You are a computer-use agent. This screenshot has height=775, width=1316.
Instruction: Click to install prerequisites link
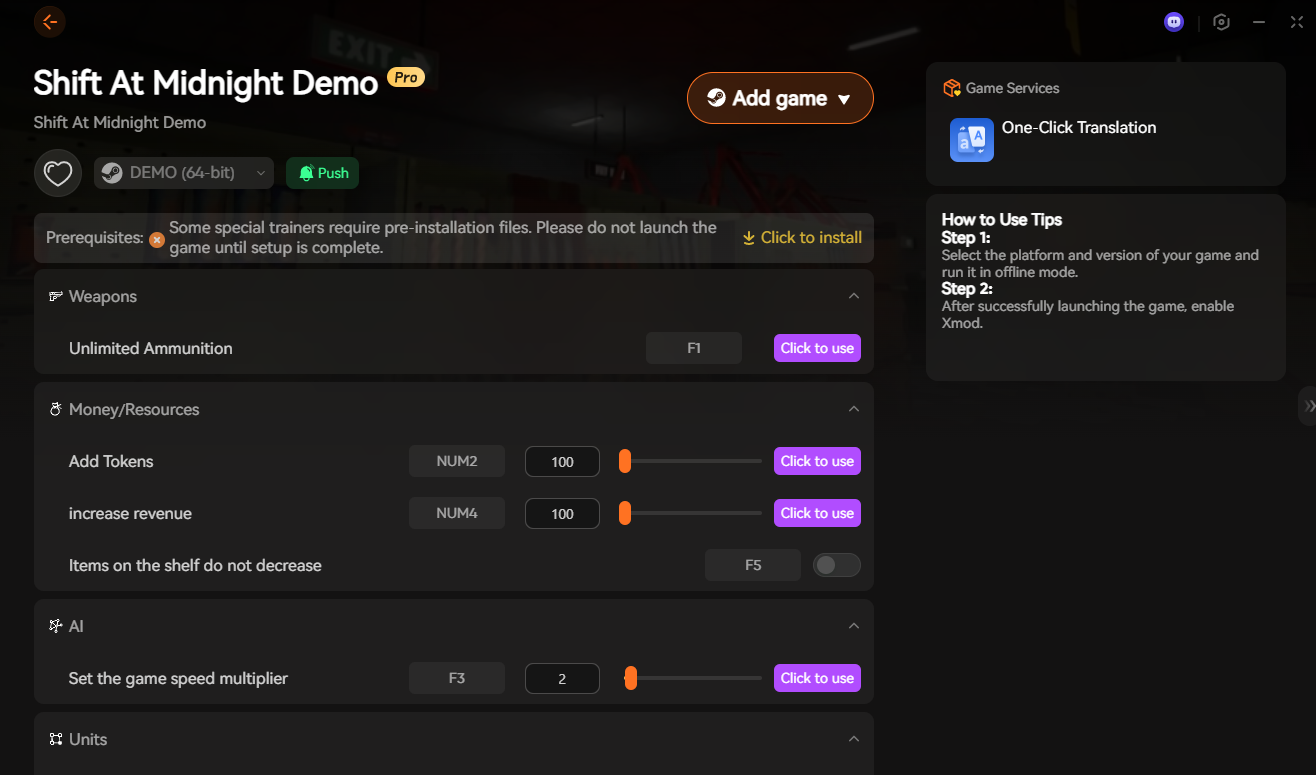[x=802, y=238]
